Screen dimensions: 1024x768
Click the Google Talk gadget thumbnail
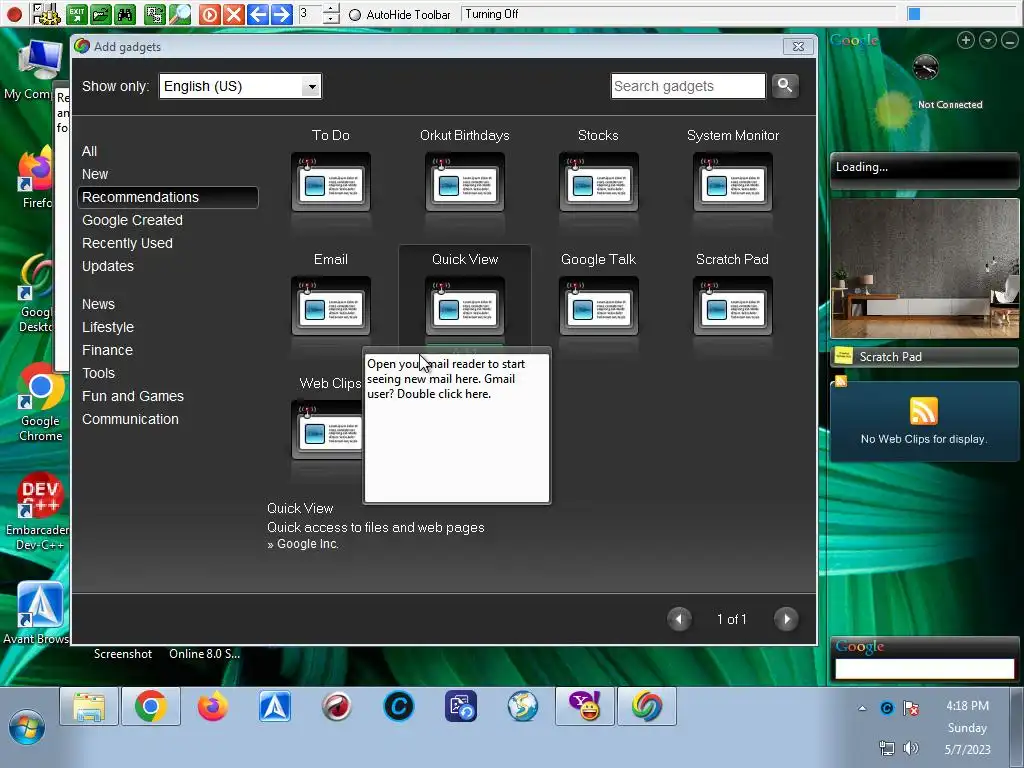(598, 306)
